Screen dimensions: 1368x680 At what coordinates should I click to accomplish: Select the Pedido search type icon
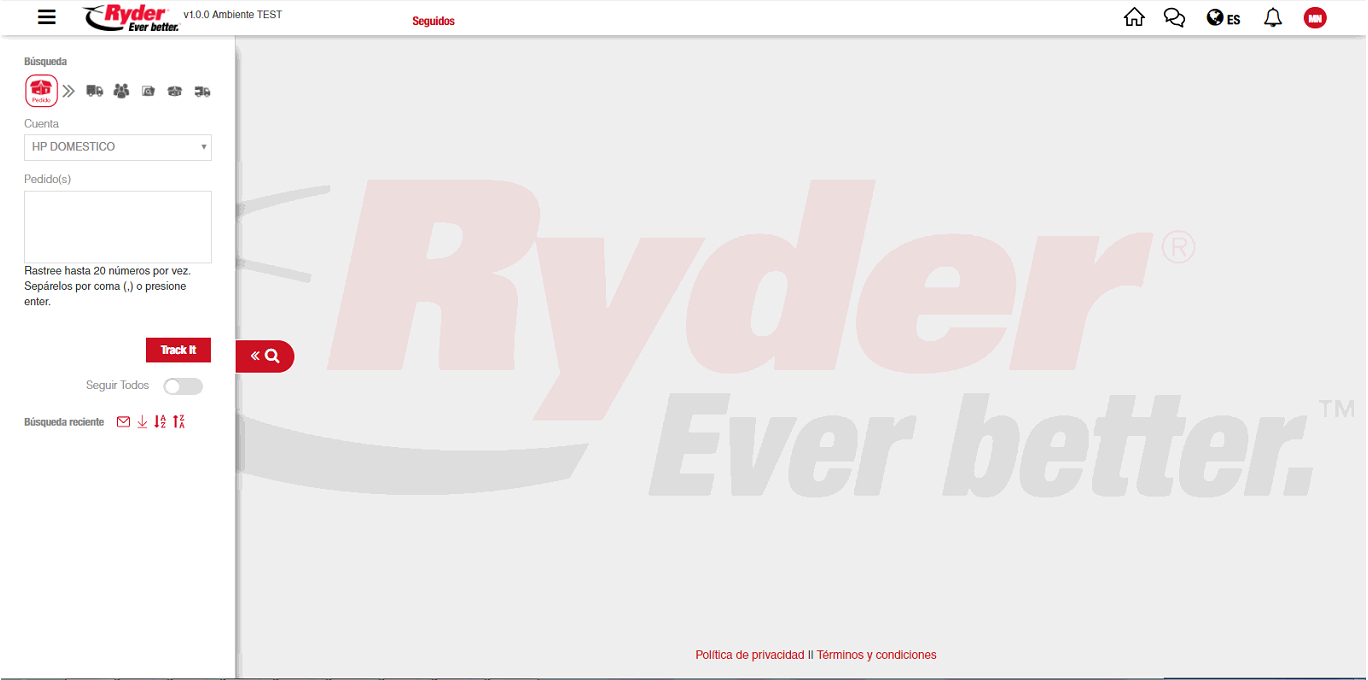41,91
